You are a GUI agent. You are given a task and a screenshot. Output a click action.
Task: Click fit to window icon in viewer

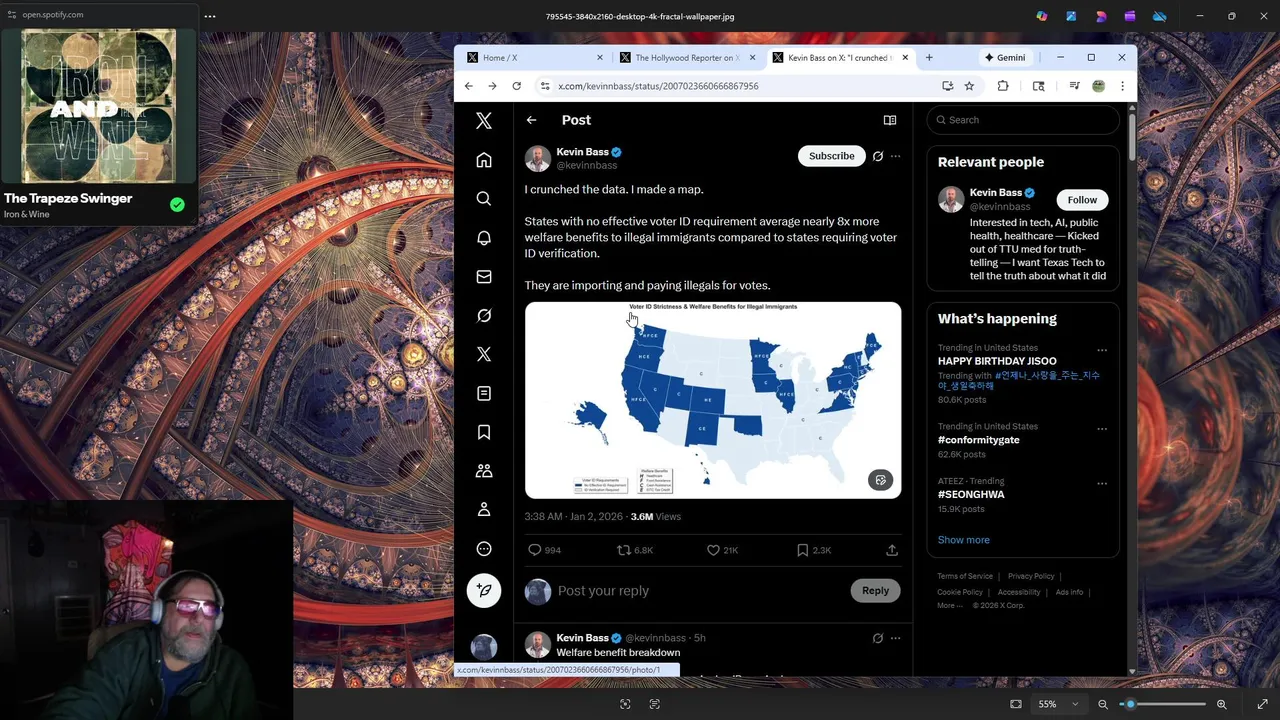pyautogui.click(x=1016, y=704)
